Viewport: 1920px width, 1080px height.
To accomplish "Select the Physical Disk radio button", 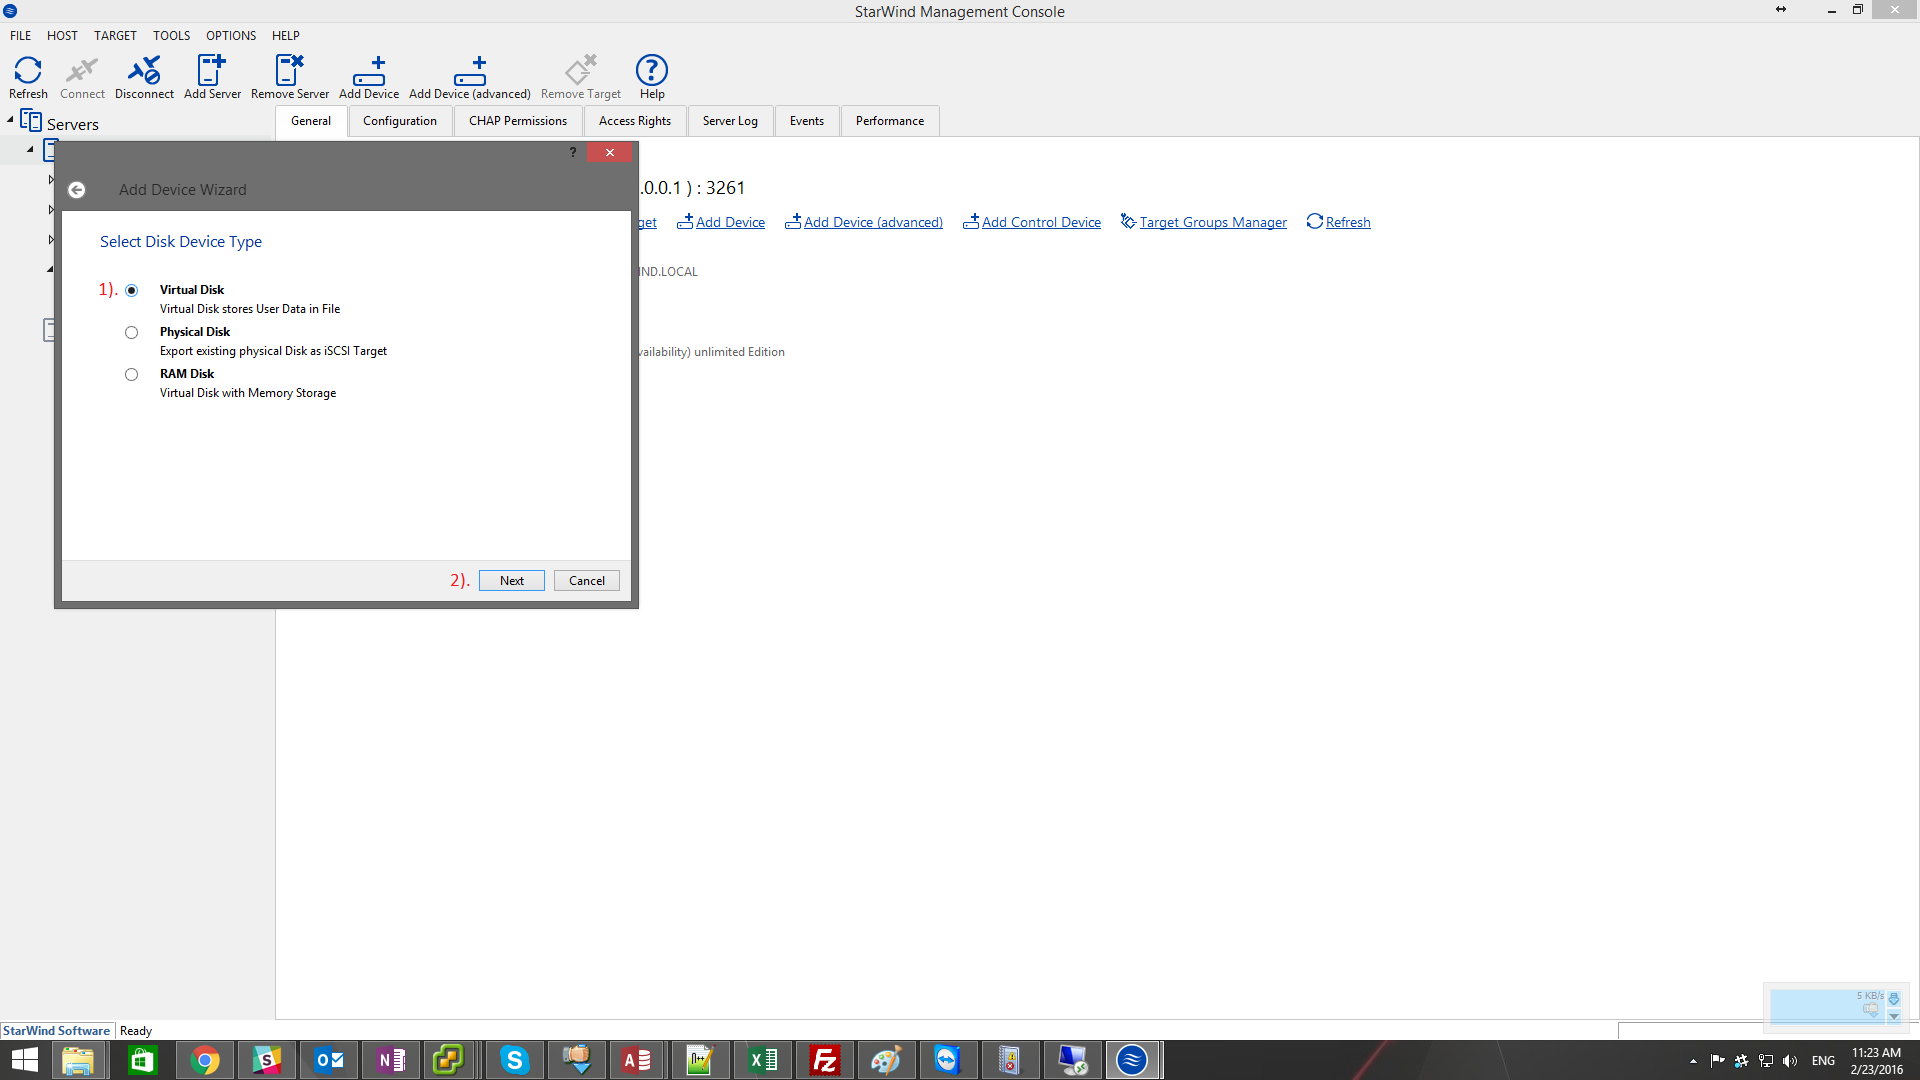I will coord(131,332).
